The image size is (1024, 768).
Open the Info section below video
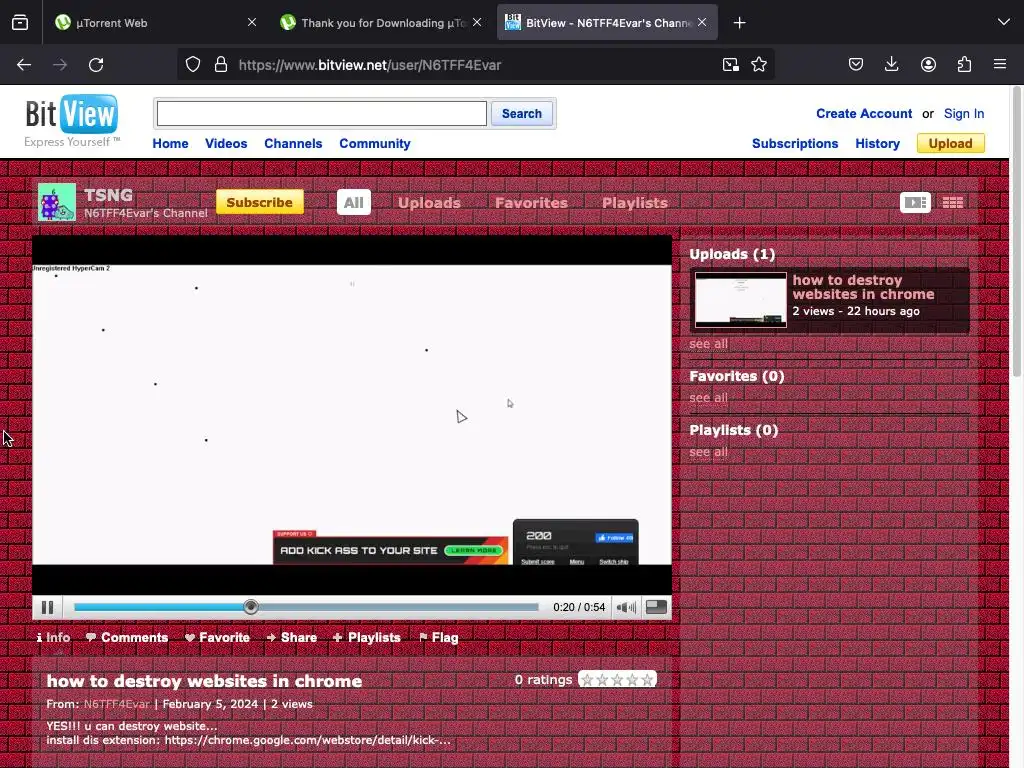(x=54, y=637)
